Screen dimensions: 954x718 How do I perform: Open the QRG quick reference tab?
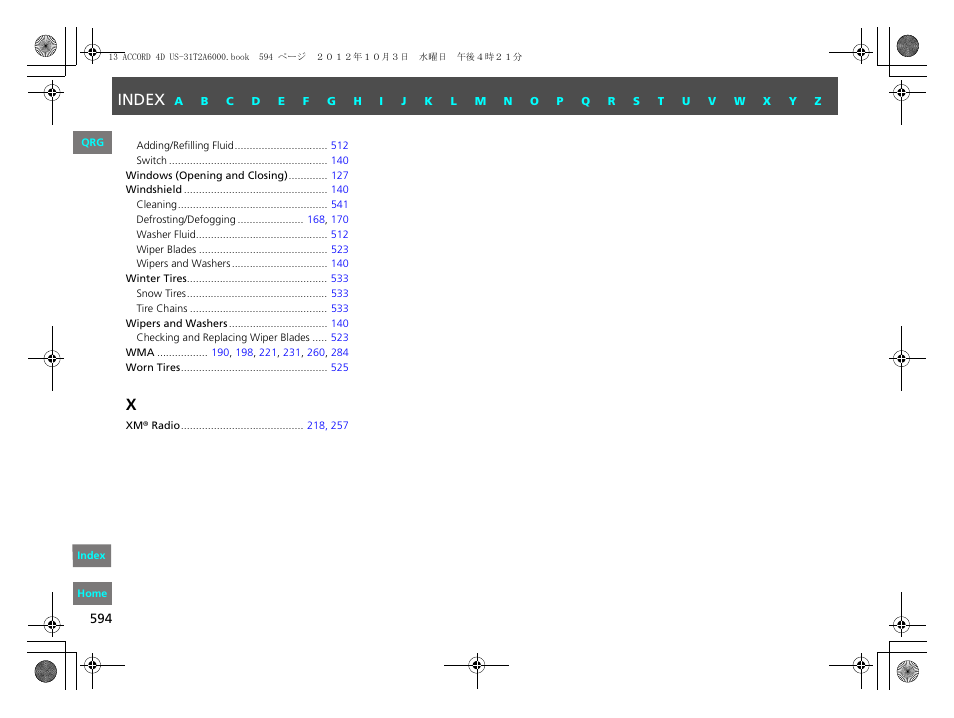[92, 142]
